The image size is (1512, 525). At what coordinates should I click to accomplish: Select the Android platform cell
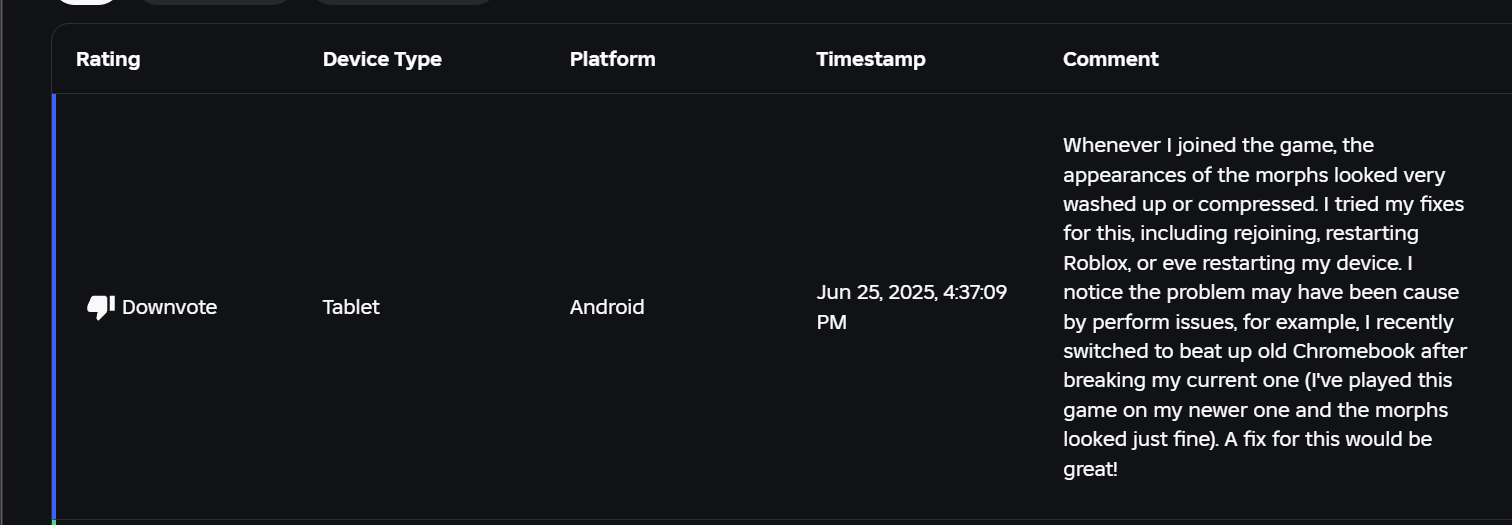(606, 307)
